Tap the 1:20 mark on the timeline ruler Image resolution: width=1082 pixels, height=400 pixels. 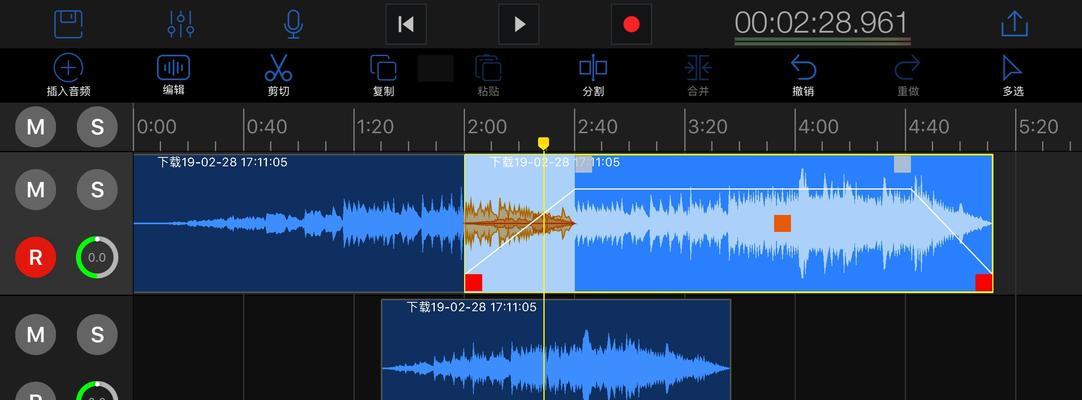[x=375, y=127]
